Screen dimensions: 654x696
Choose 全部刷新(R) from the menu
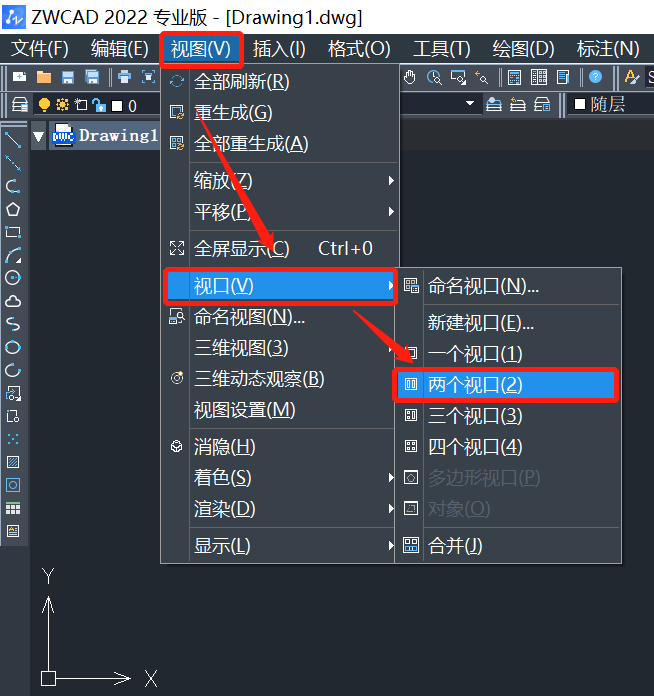281,82
